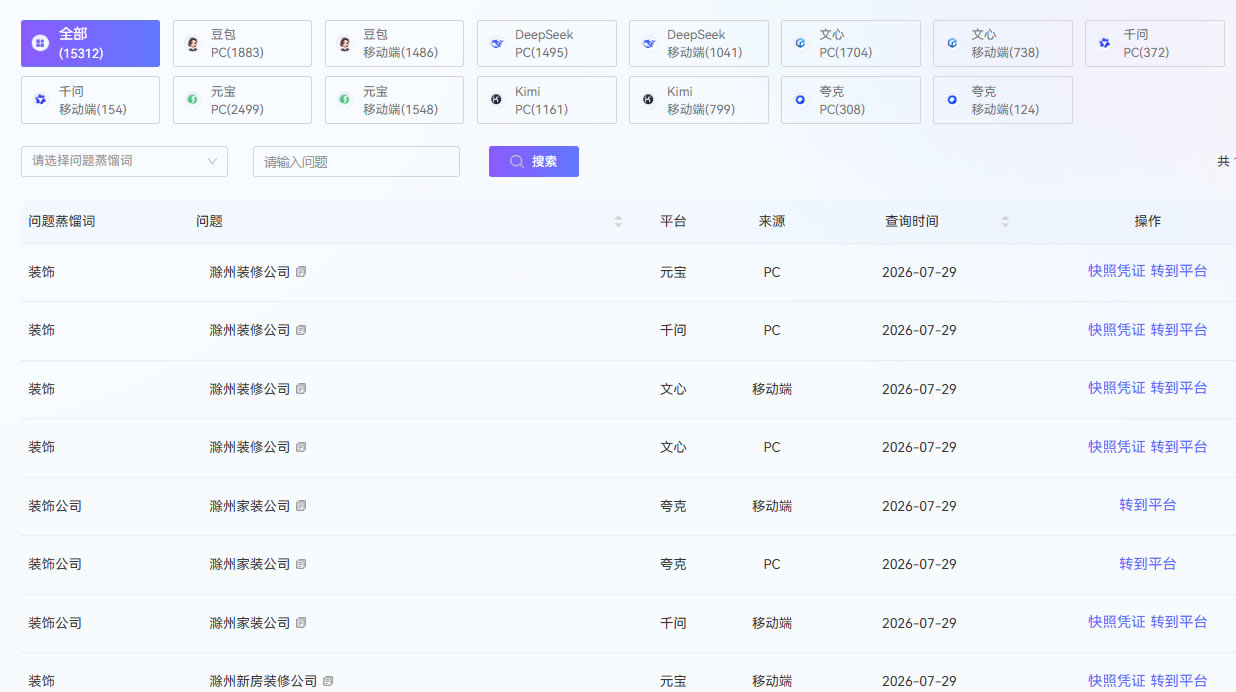Screen dimensions: 1236x692
Task: Click 转到平台 for 千问 移动端 row
Action: [1179, 622]
